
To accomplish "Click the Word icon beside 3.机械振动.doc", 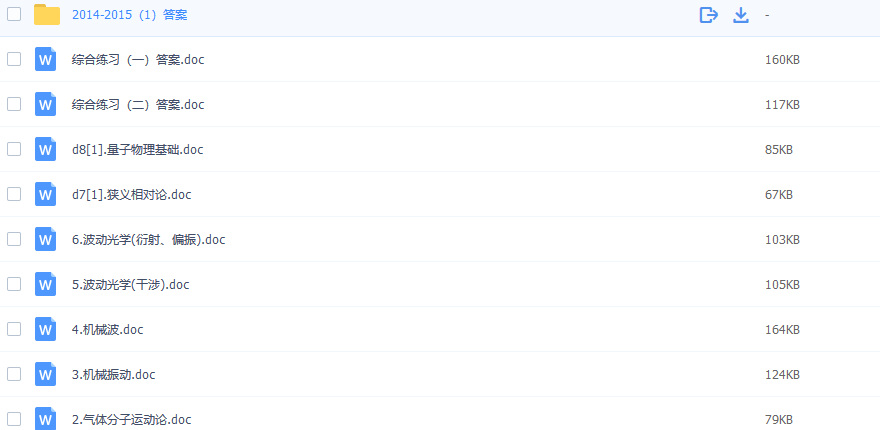I will pos(45,374).
